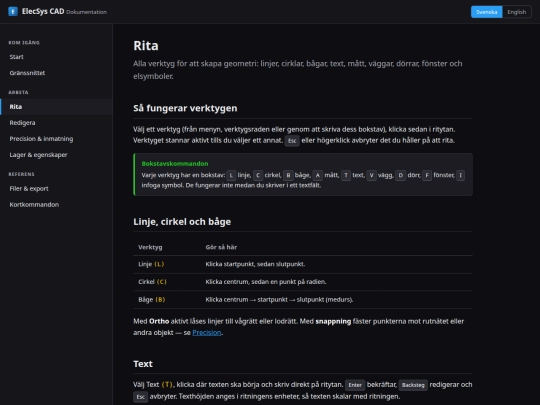Open Filer & export page
This screenshot has height=405, width=540.
[56, 188]
